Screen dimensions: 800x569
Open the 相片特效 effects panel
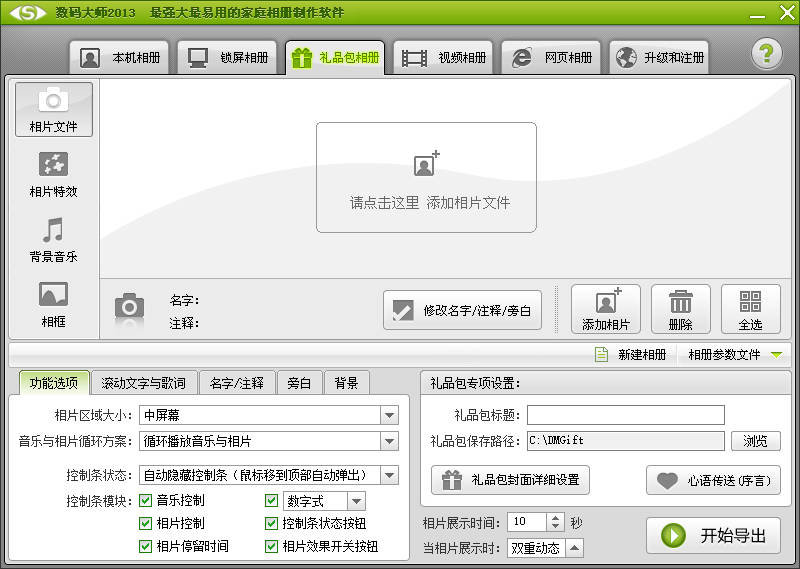point(54,175)
